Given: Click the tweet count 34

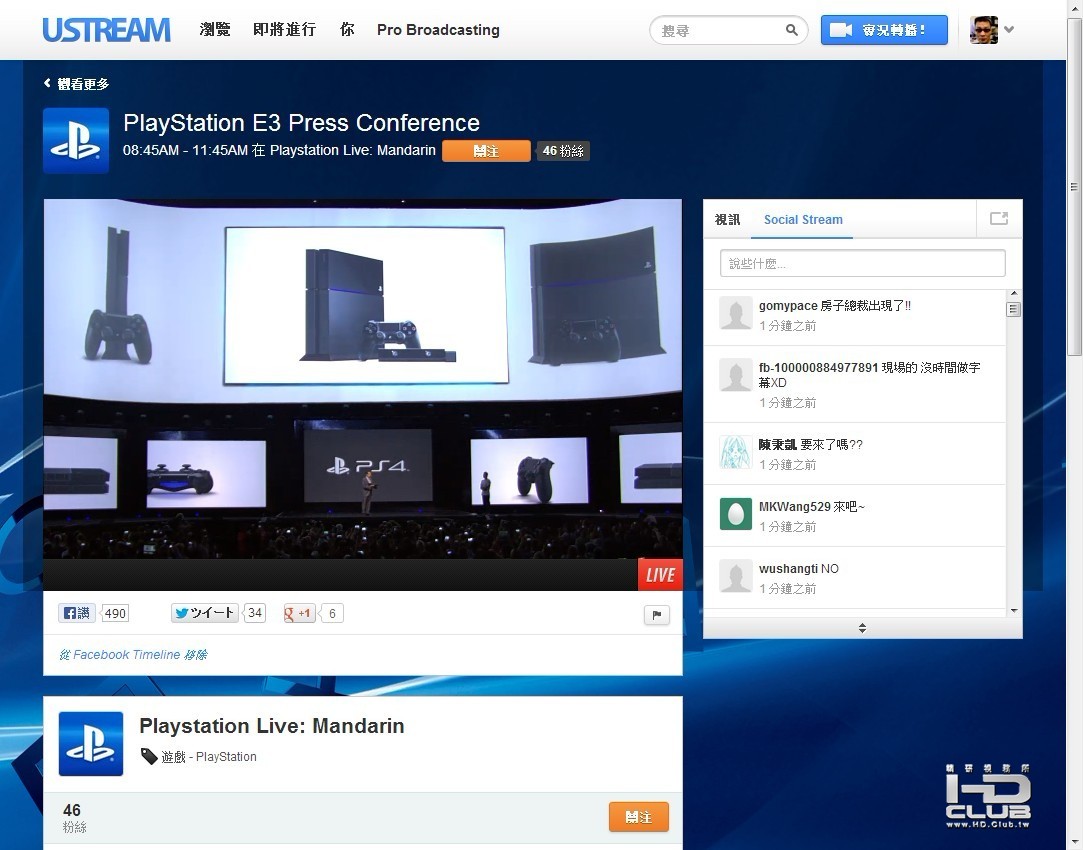Looking at the screenshot, I should 255,612.
